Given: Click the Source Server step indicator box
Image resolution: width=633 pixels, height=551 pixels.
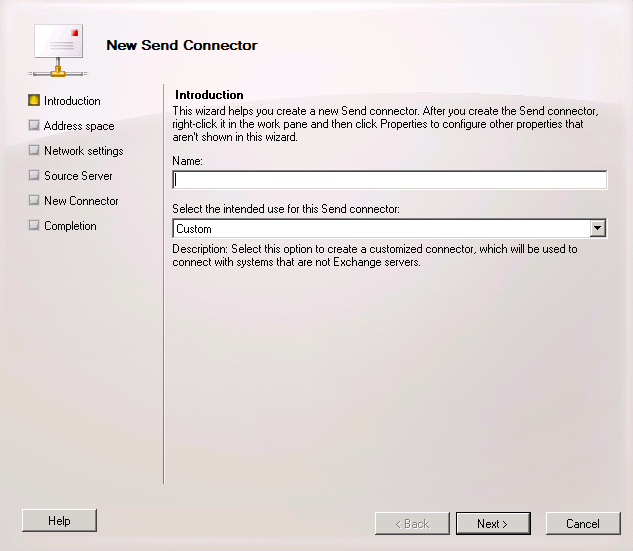Looking at the screenshot, I should click(x=34, y=175).
